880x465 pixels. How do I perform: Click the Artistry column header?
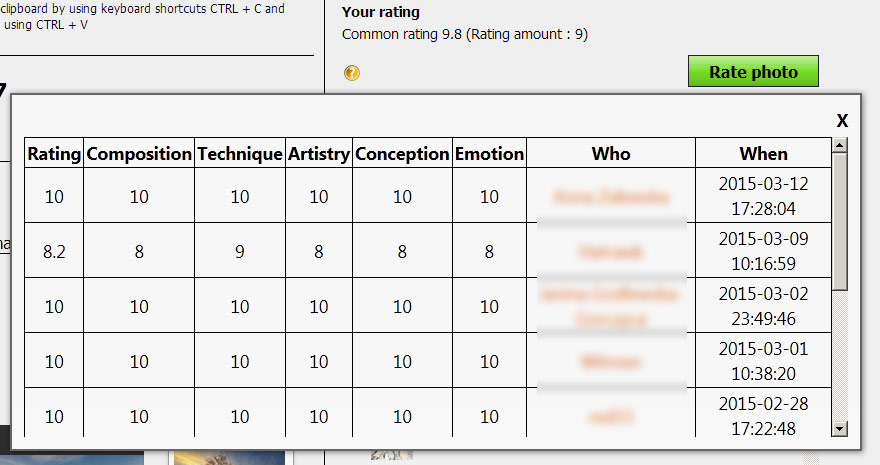point(319,154)
